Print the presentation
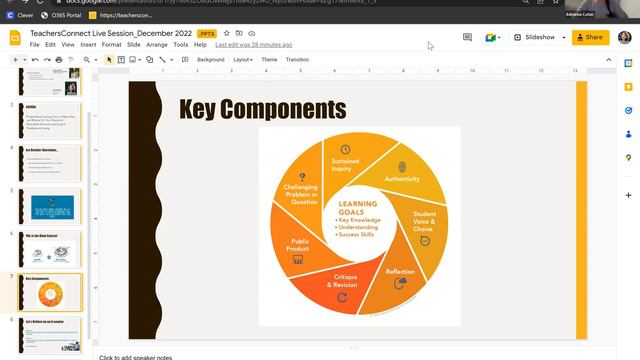Screen dimensions: 640x360 point(59,60)
